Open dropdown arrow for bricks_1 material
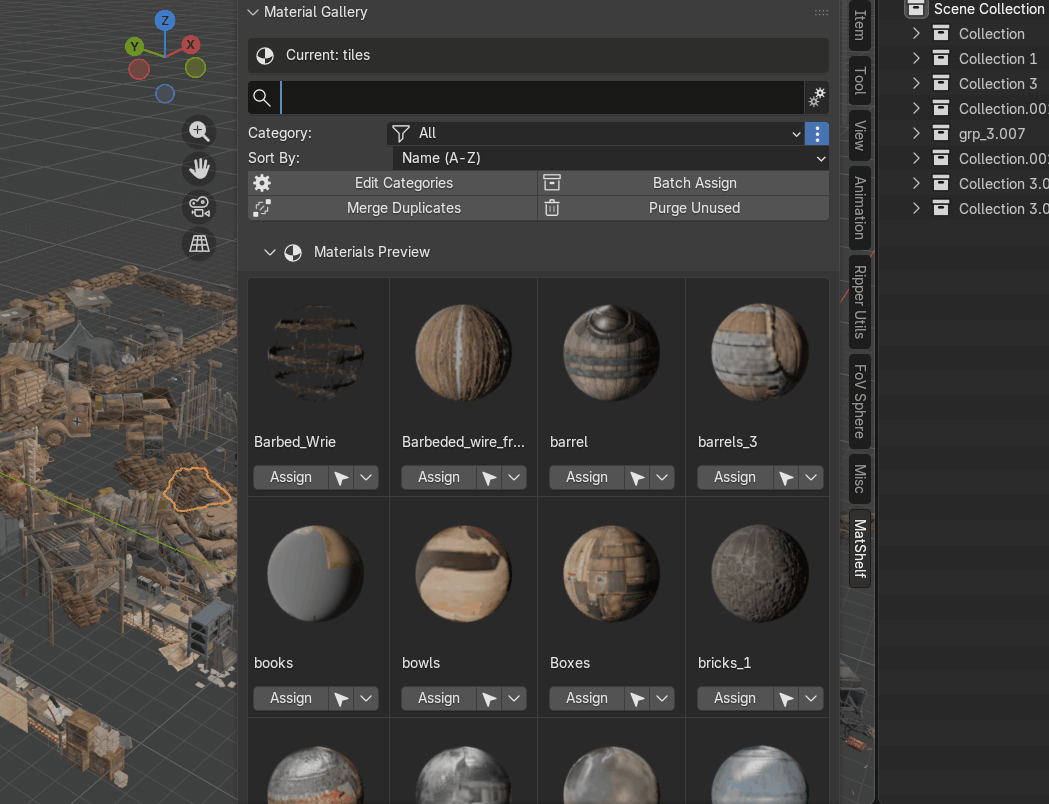The width and height of the screenshot is (1049, 804). [x=811, y=698]
